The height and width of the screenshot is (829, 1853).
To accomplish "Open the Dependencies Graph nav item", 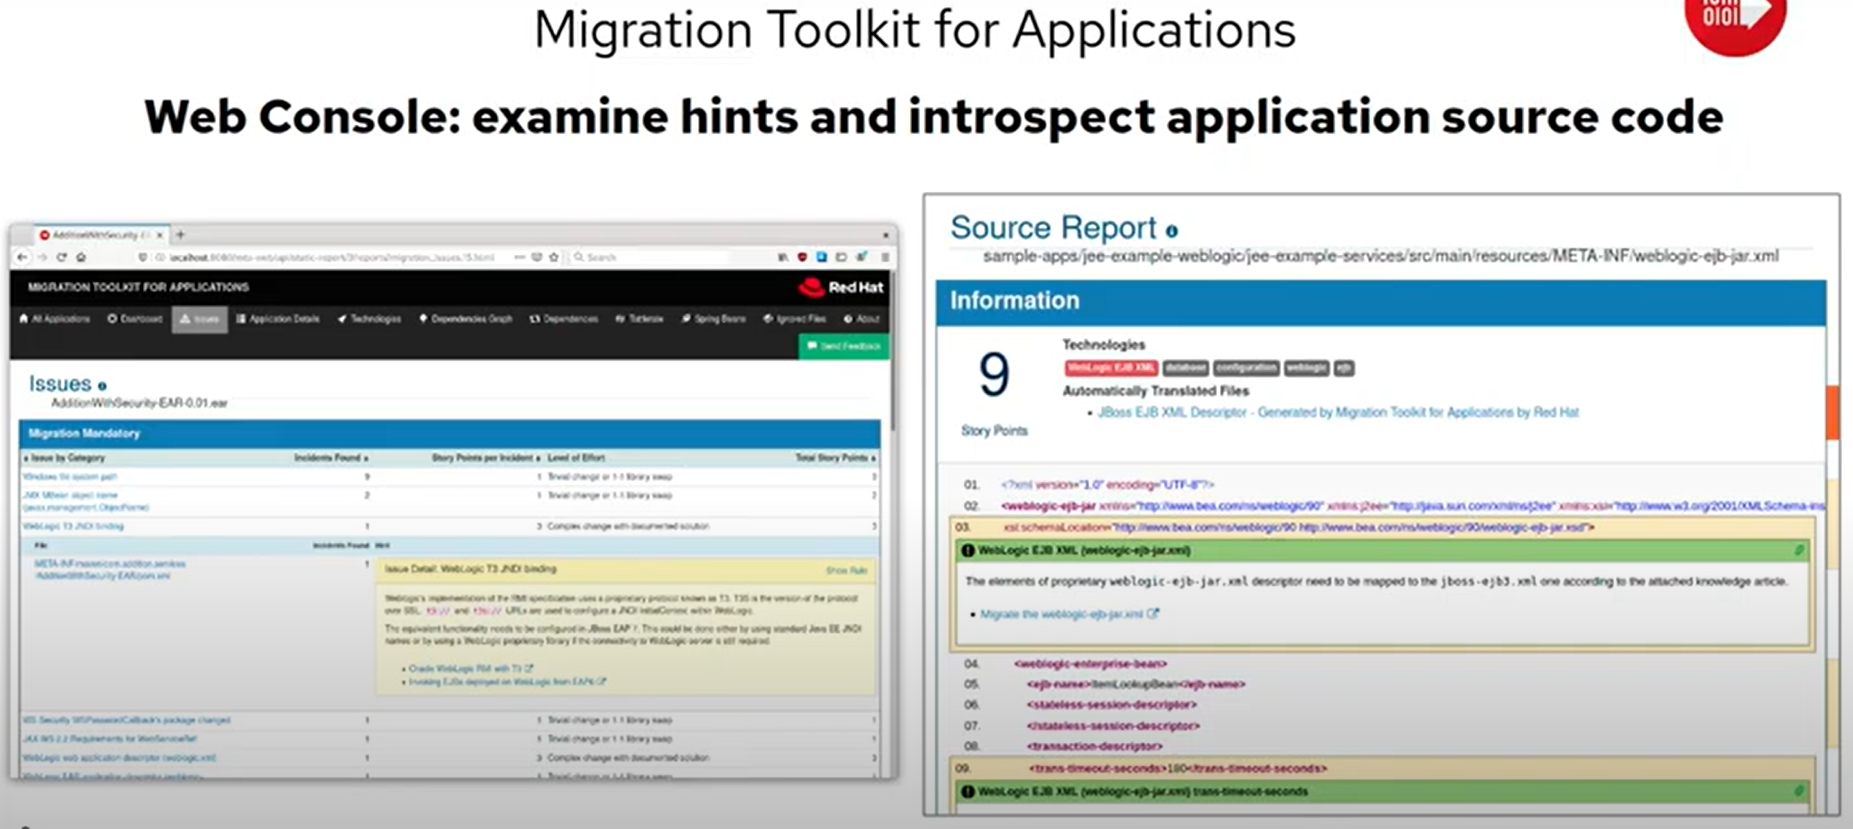I will tap(466, 319).
